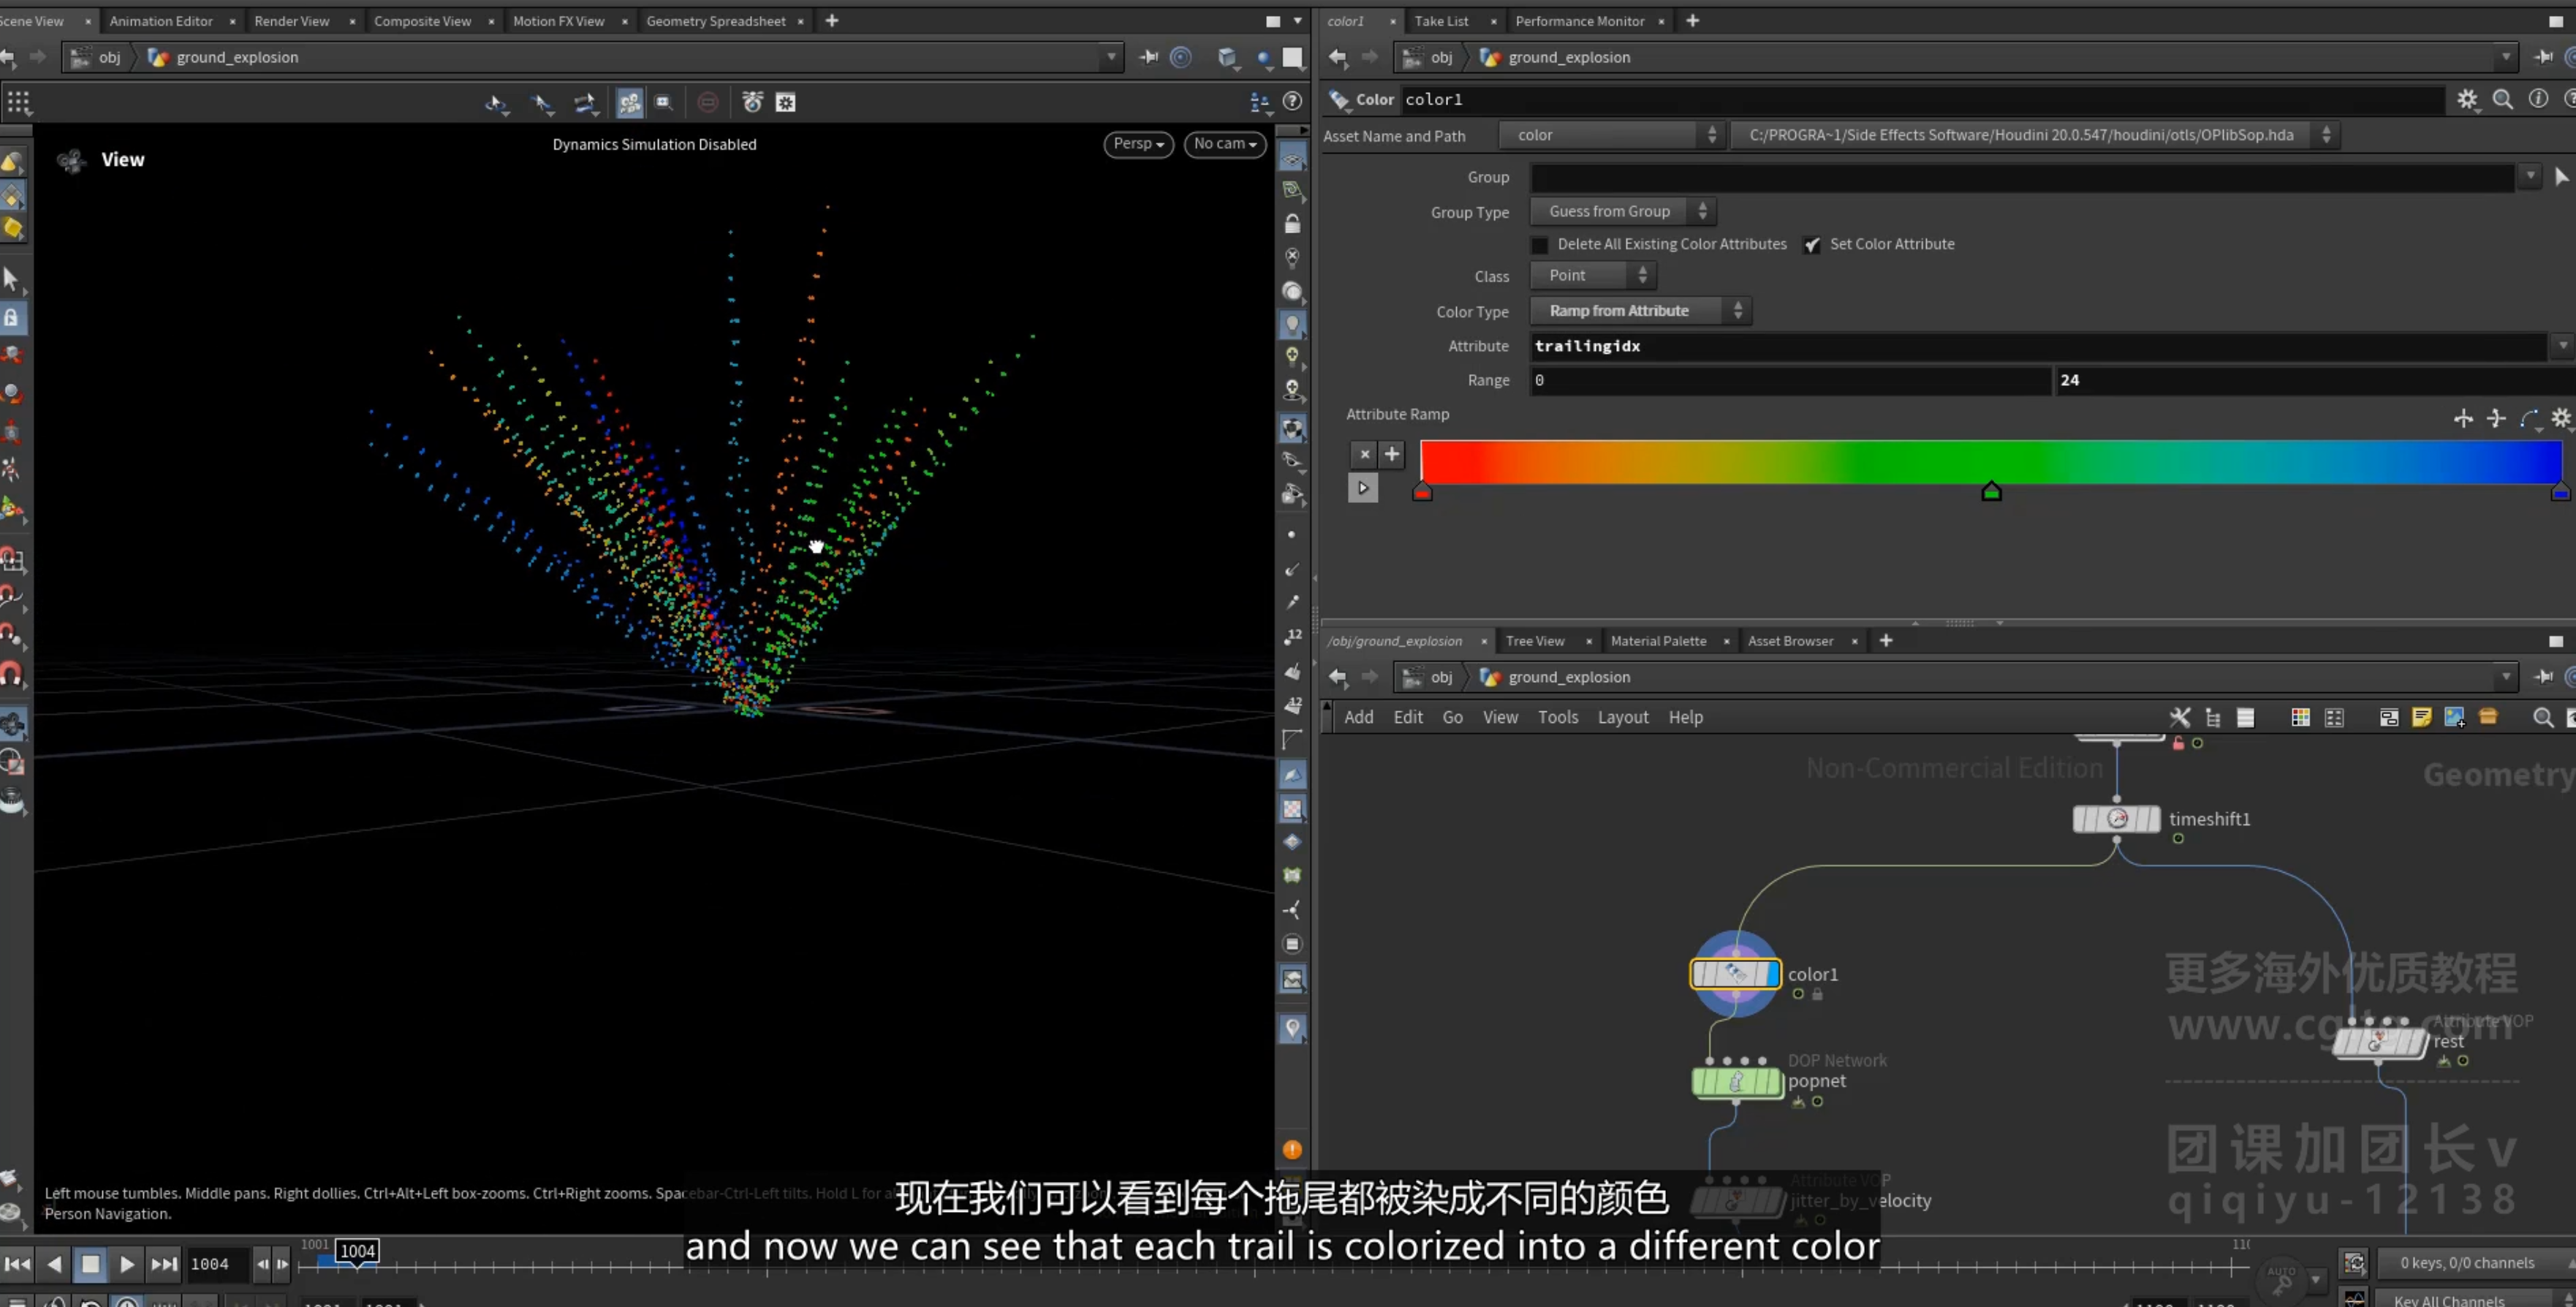Open the No cam camera dropdown

point(1225,143)
